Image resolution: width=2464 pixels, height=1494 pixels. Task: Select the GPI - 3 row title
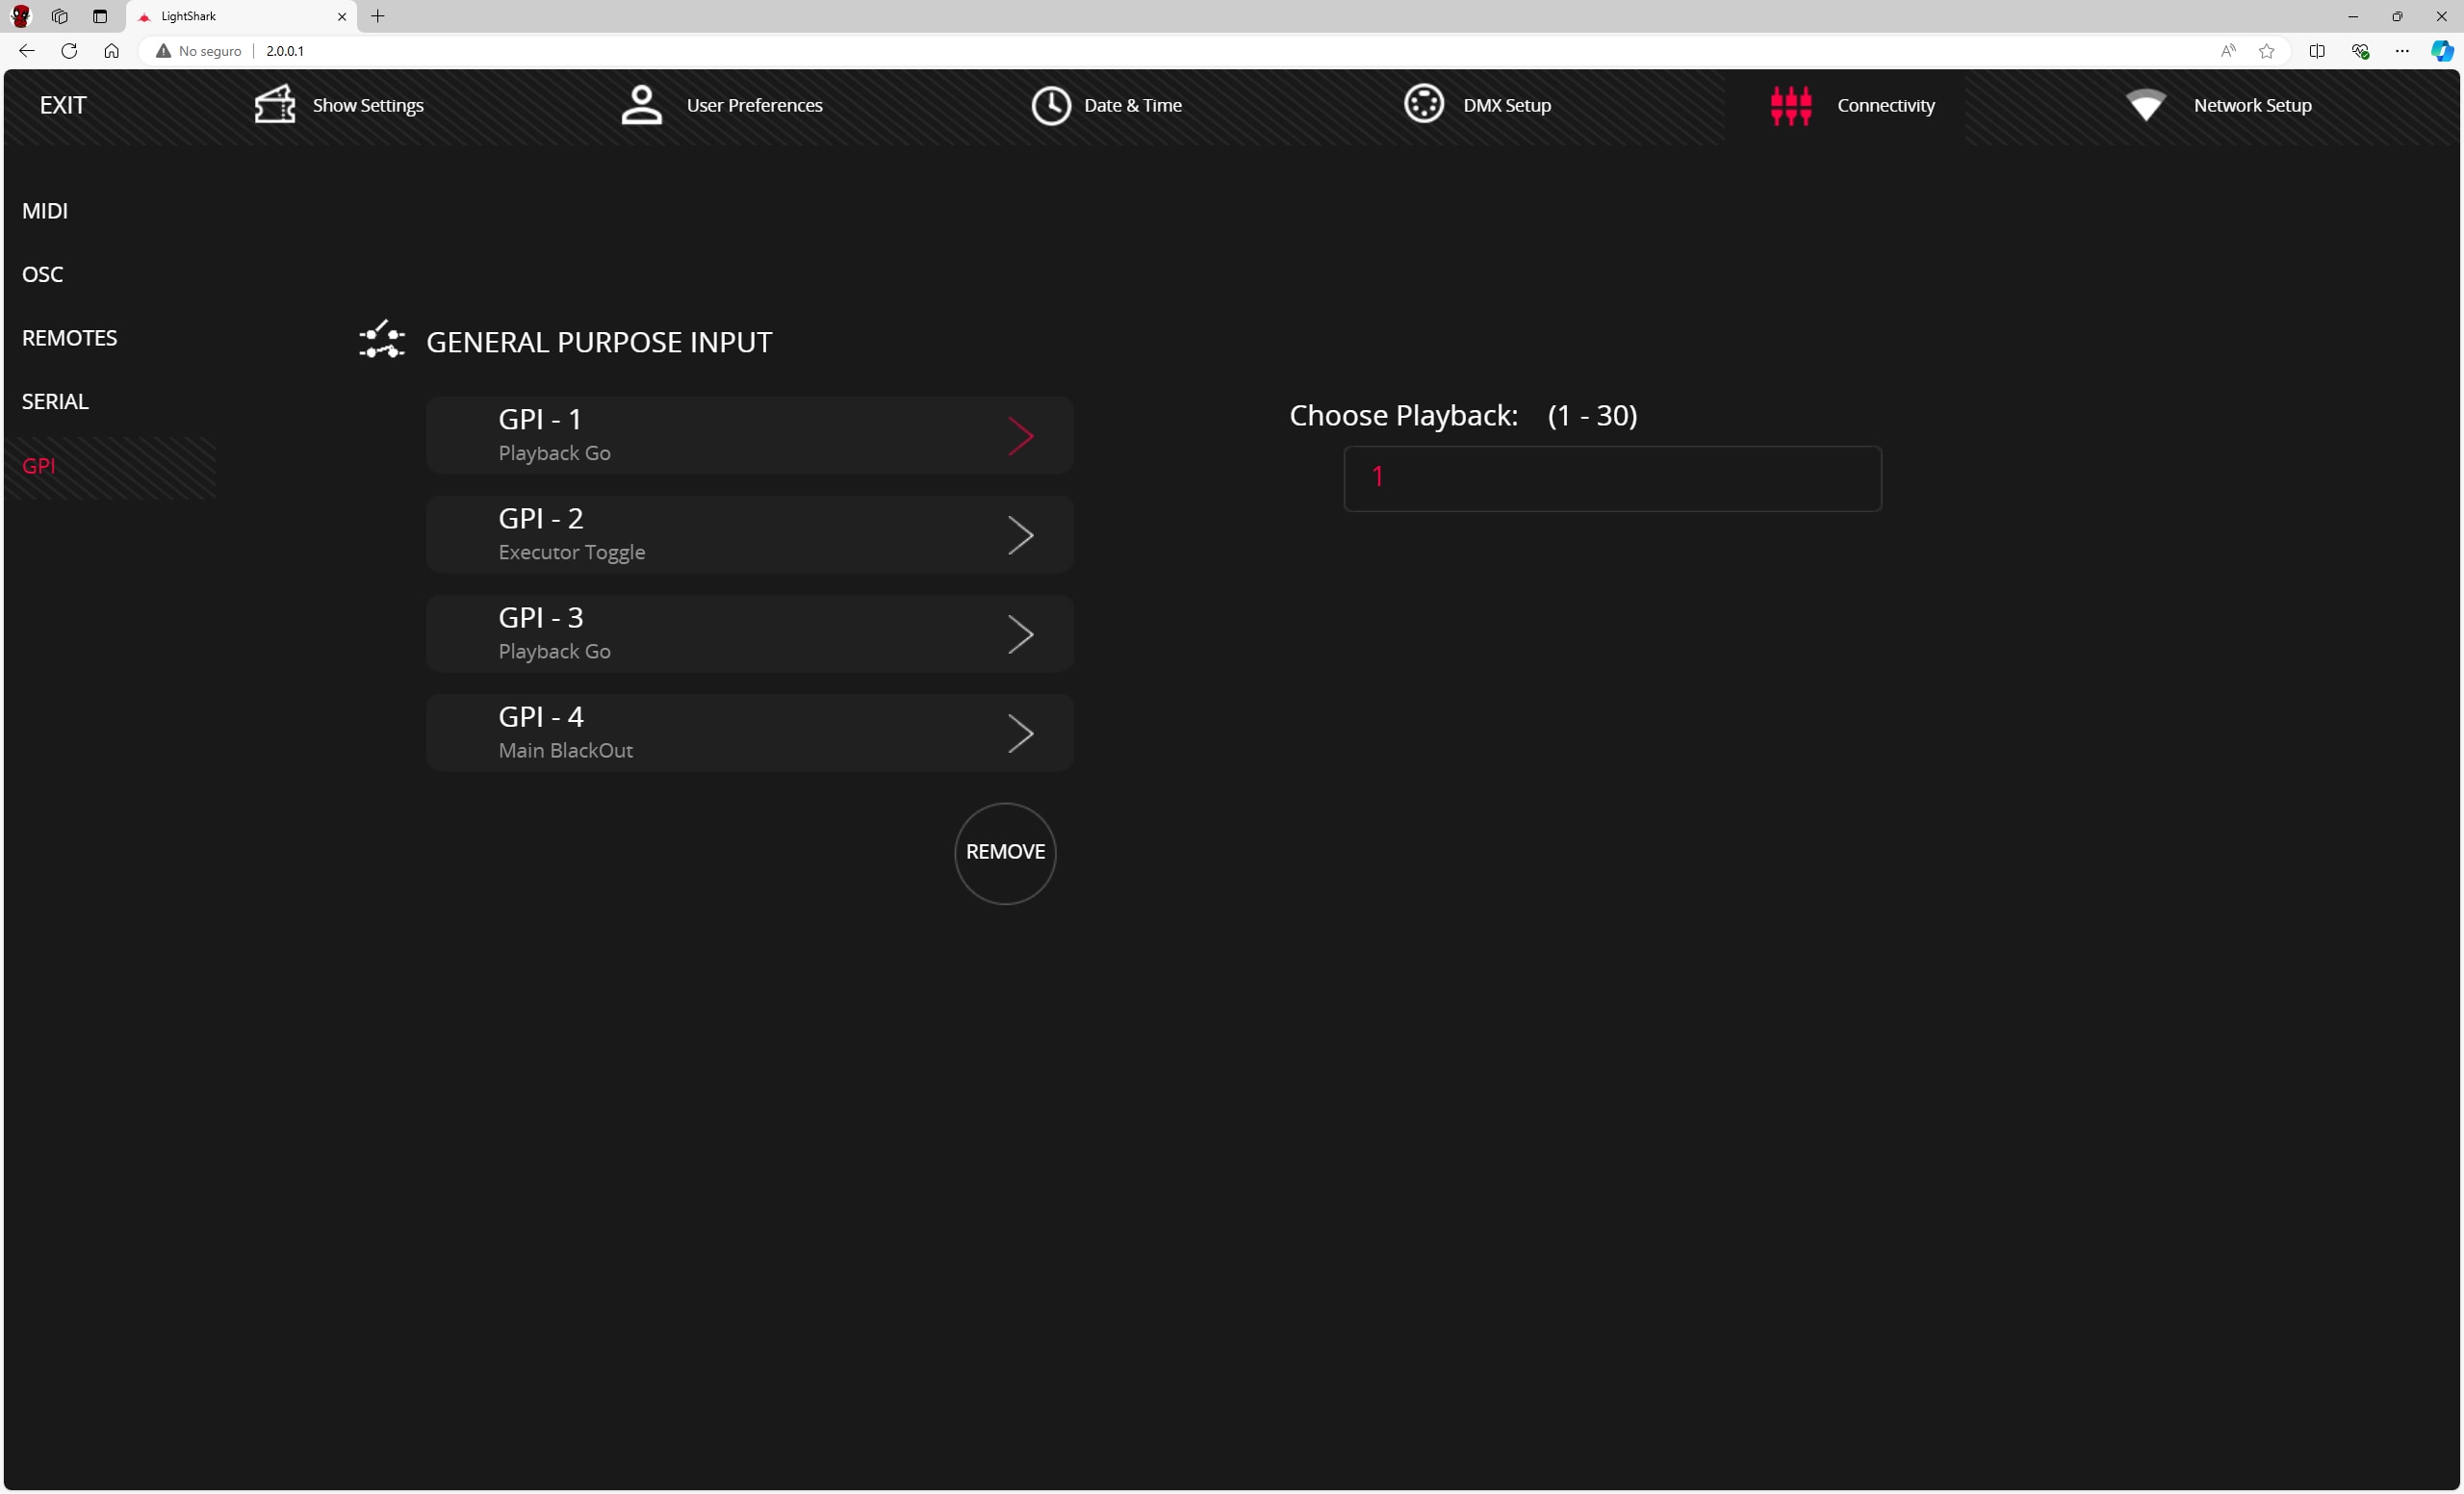pyautogui.click(x=541, y=617)
